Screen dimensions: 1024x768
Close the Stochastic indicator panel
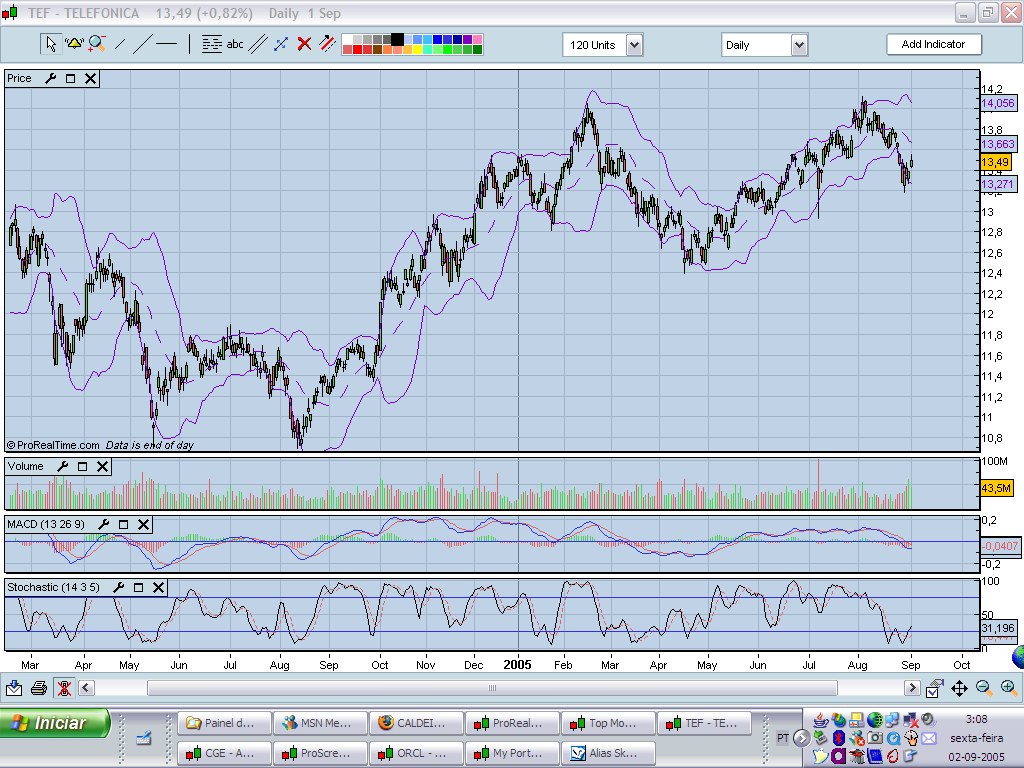point(159,588)
